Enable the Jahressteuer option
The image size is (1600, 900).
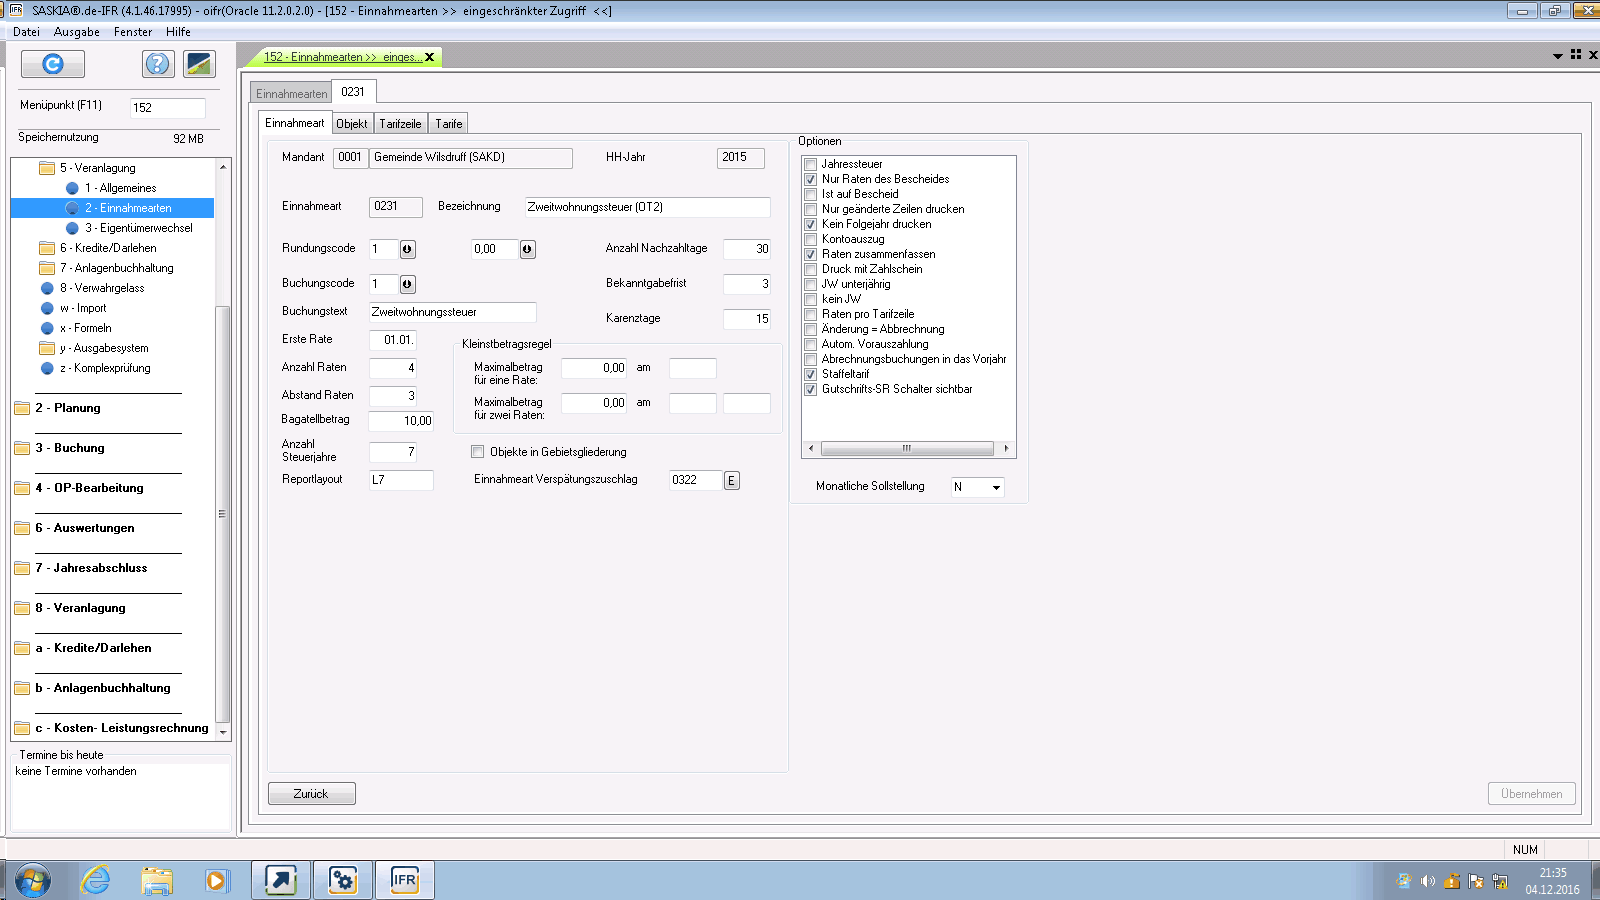coord(811,165)
